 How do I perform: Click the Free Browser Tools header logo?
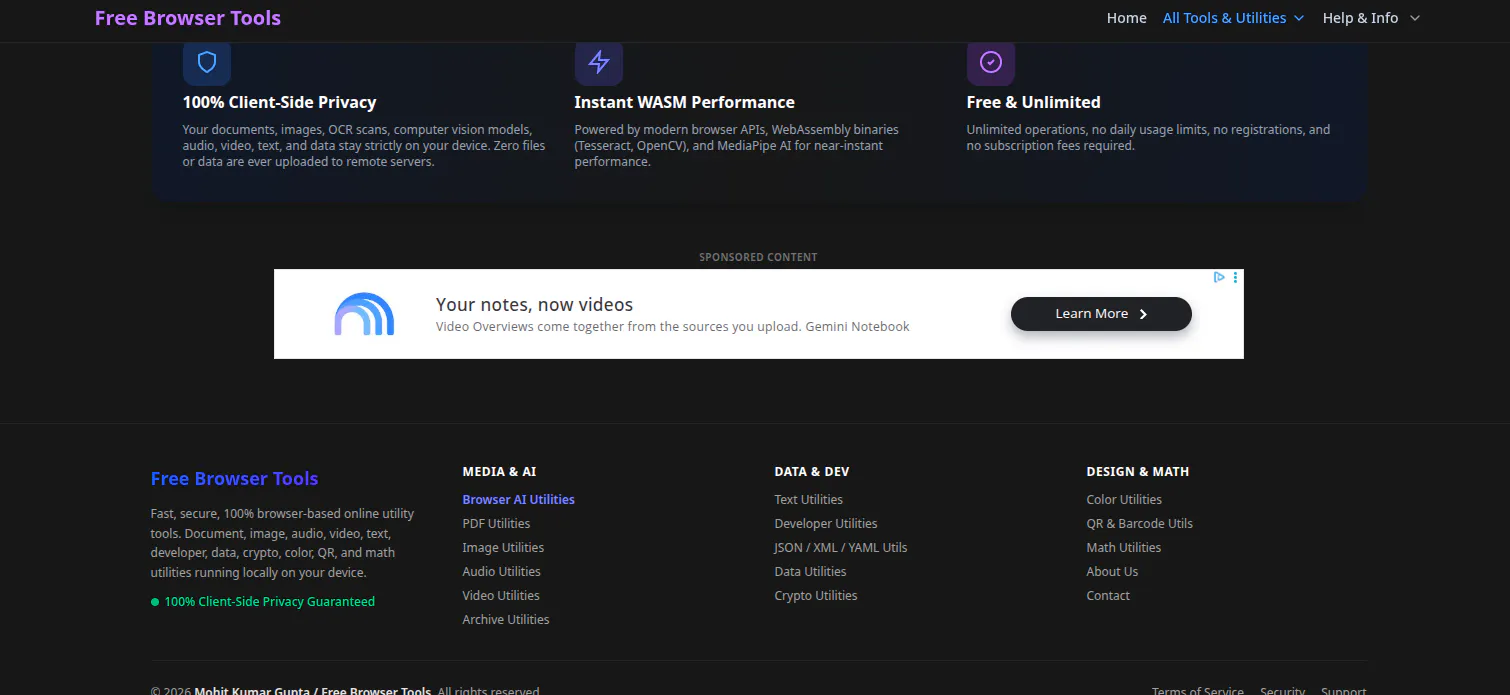pyautogui.click(x=188, y=18)
